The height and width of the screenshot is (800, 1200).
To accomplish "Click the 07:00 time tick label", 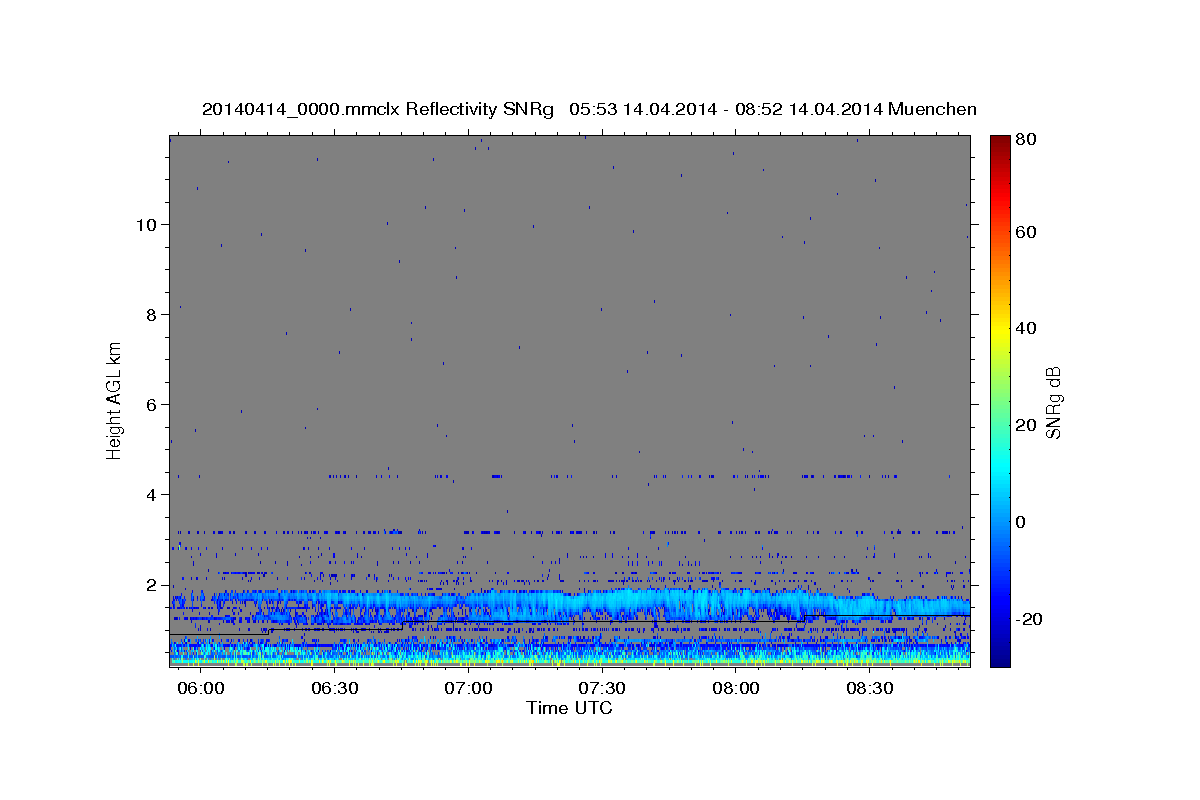I will click(468, 689).
